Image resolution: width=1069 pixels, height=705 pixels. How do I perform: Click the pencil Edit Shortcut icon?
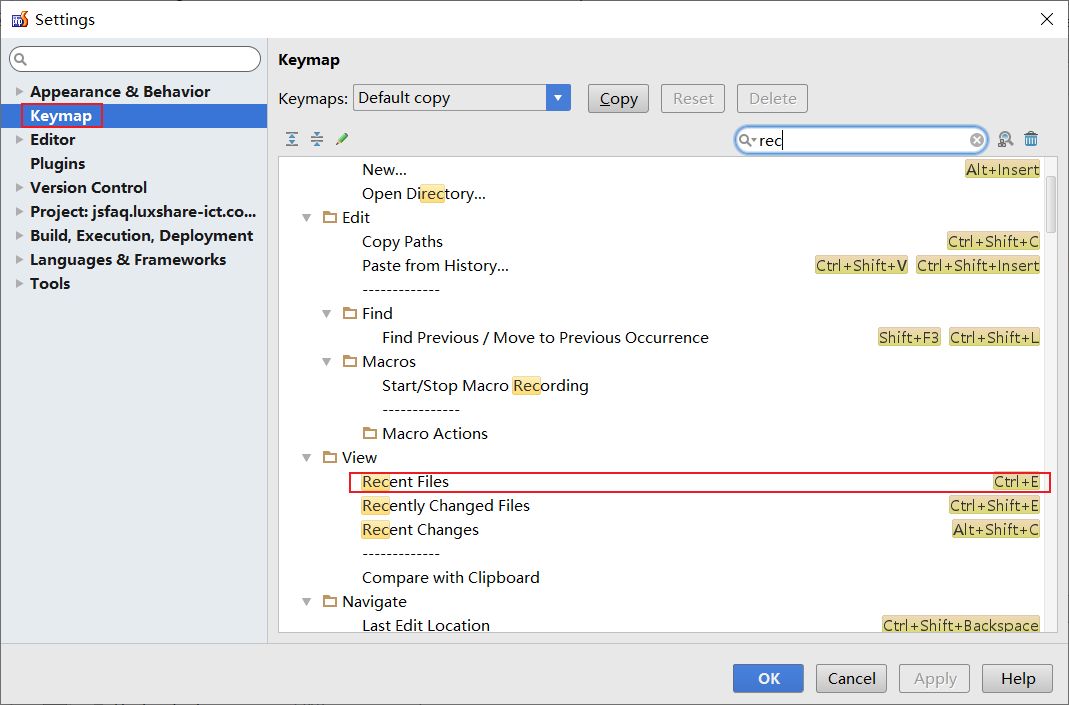(342, 139)
